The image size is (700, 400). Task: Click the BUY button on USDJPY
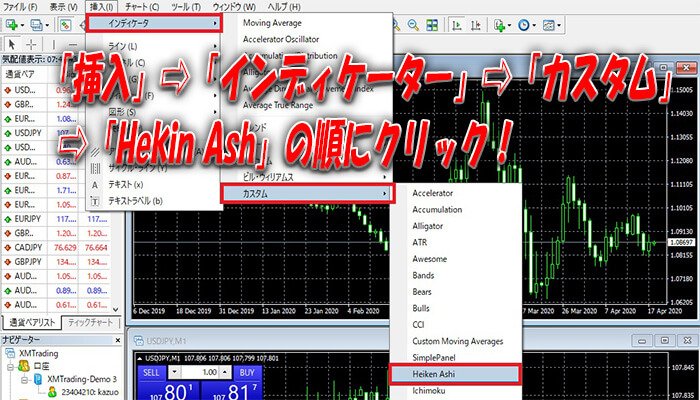[x=246, y=370]
